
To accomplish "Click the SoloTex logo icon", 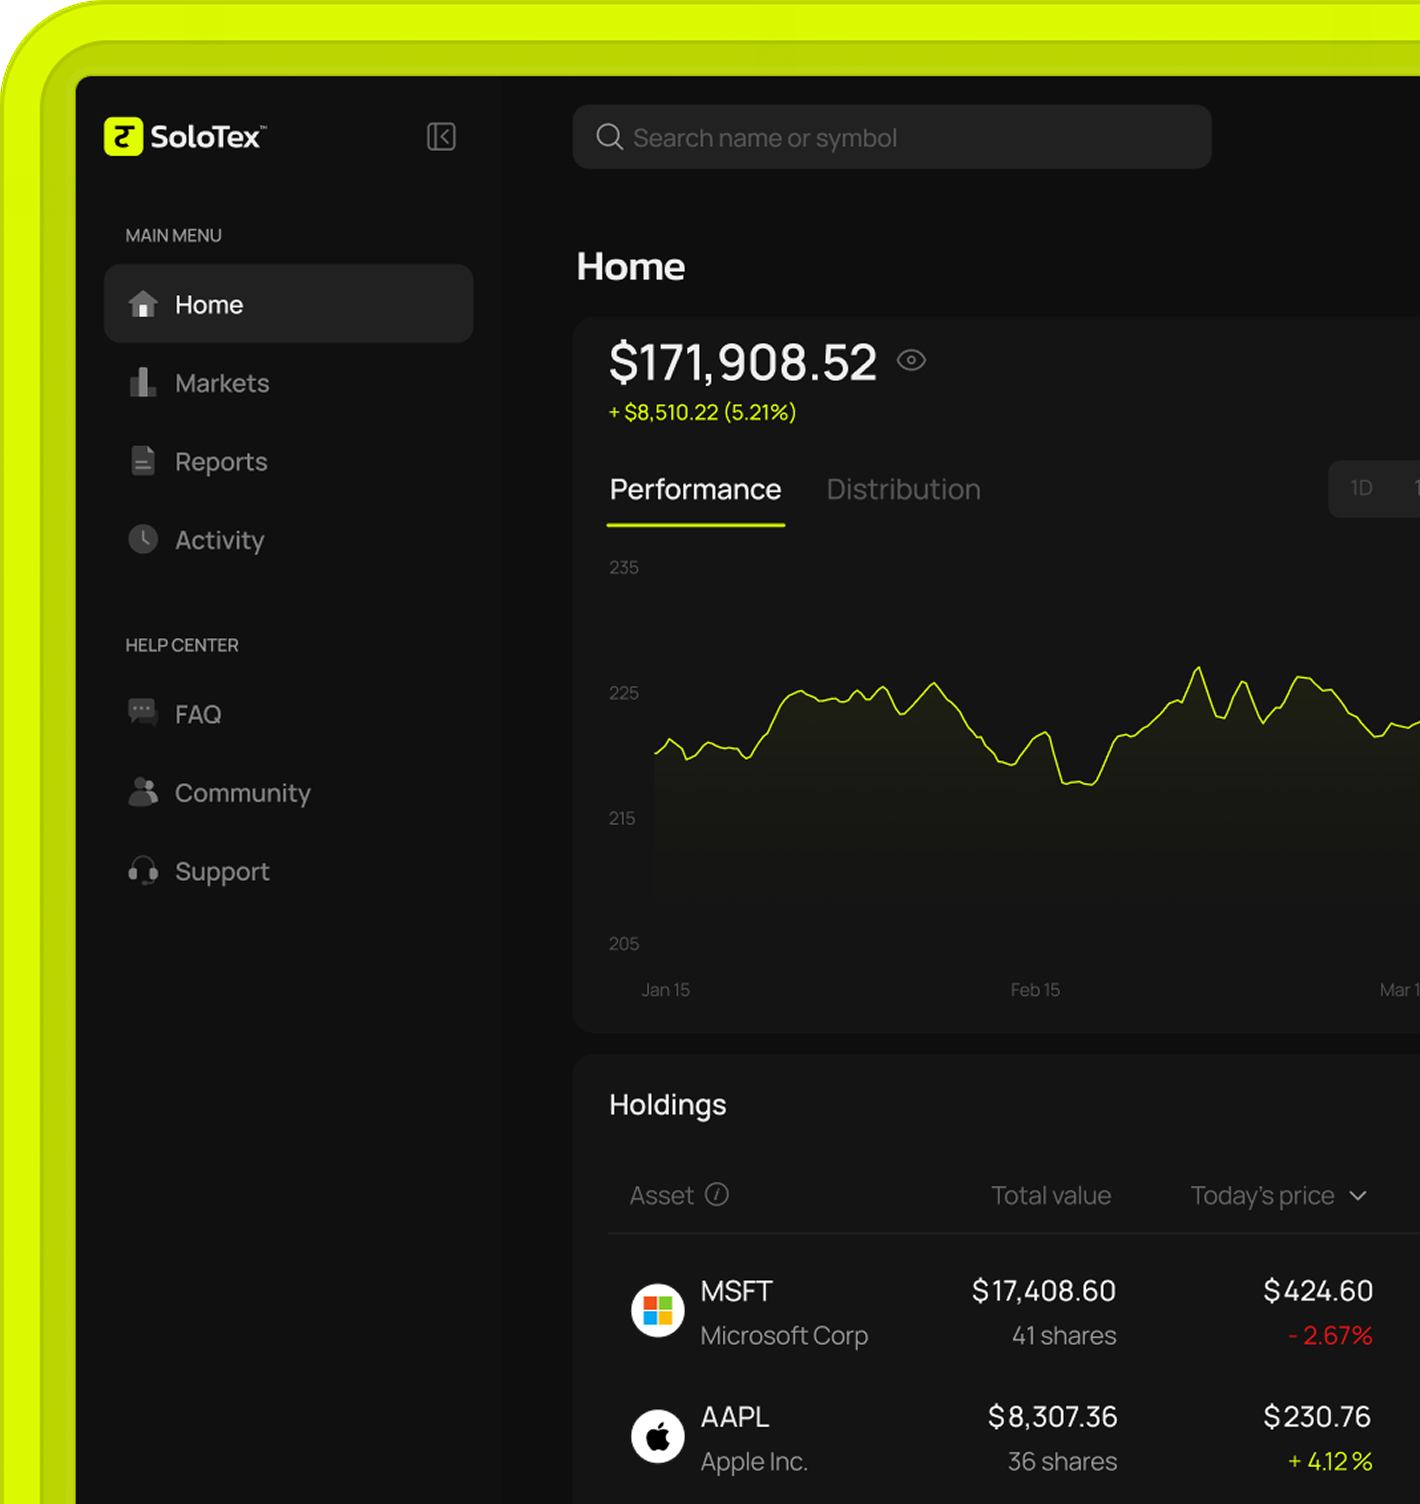I will (x=124, y=137).
